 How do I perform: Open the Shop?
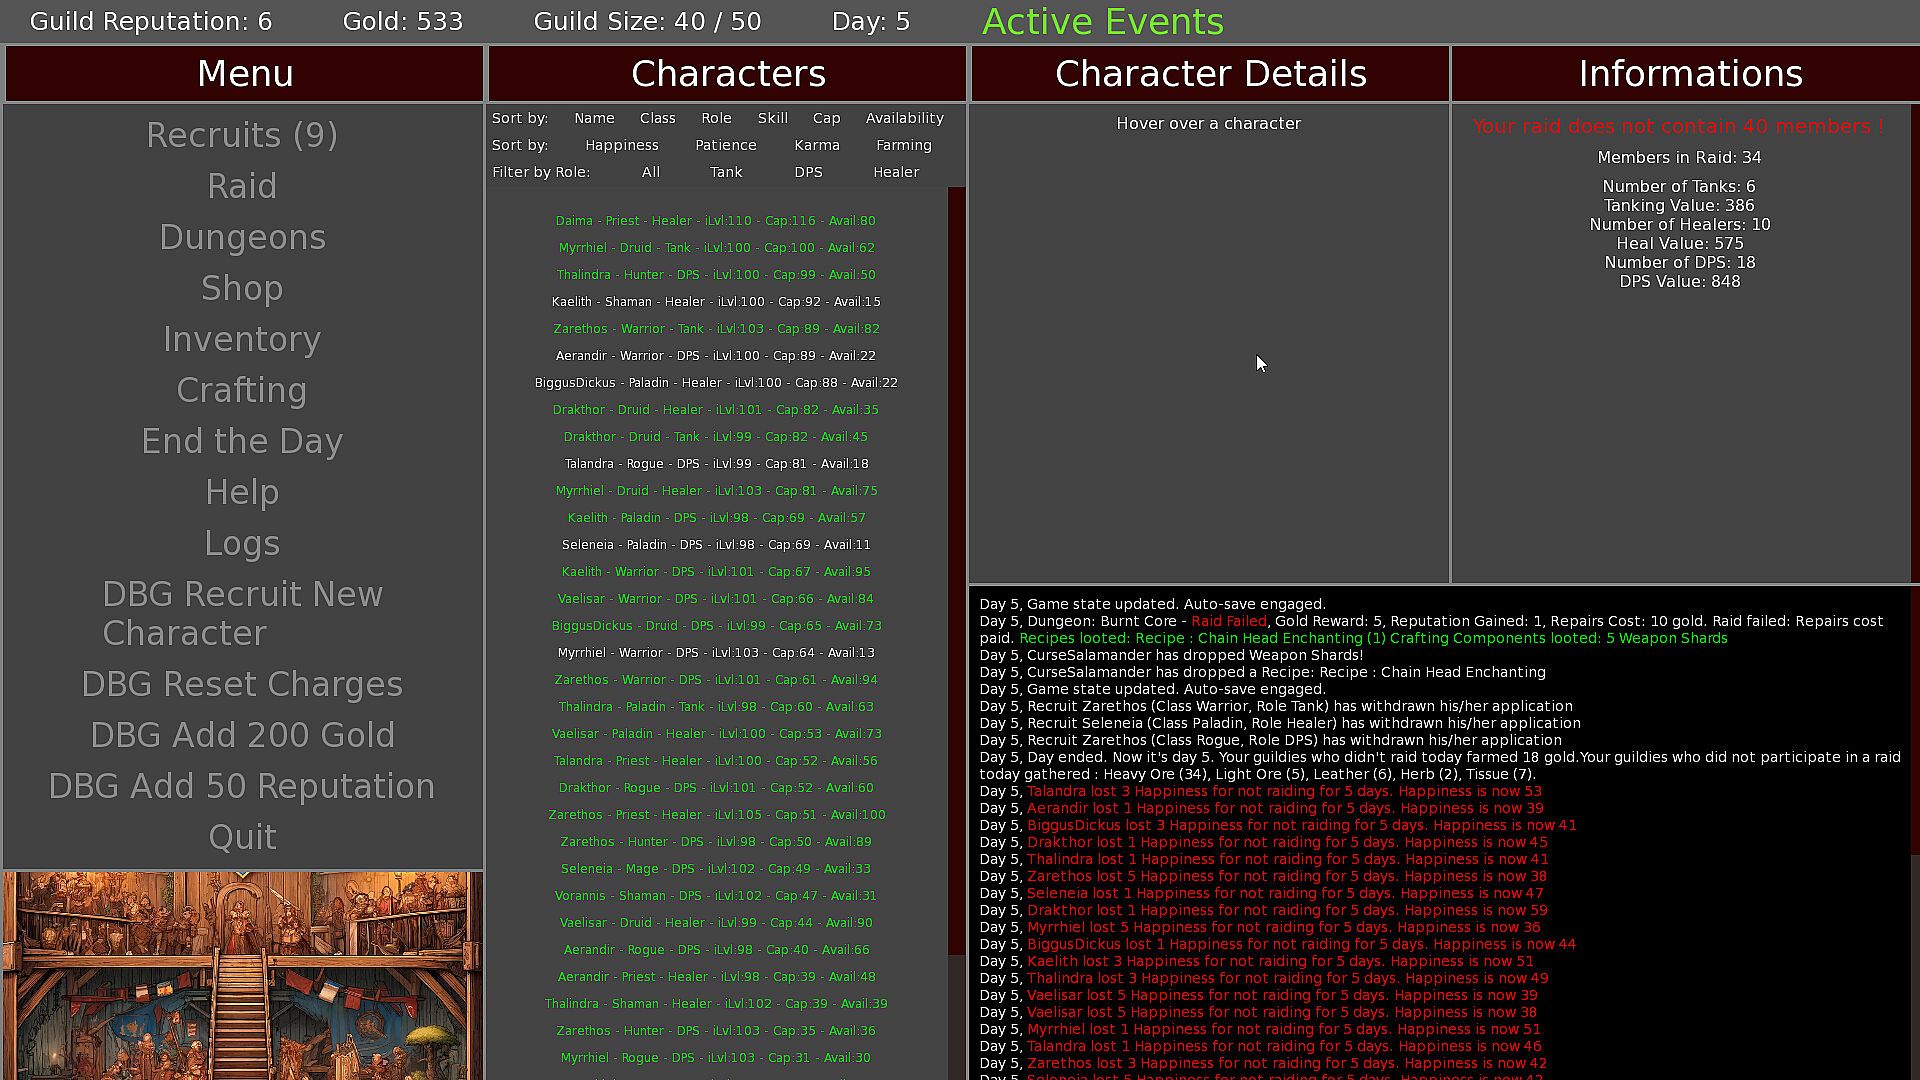pyautogui.click(x=242, y=288)
